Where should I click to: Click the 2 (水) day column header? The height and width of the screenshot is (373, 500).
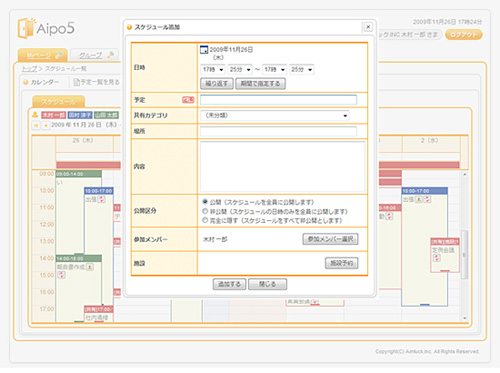click(429, 141)
